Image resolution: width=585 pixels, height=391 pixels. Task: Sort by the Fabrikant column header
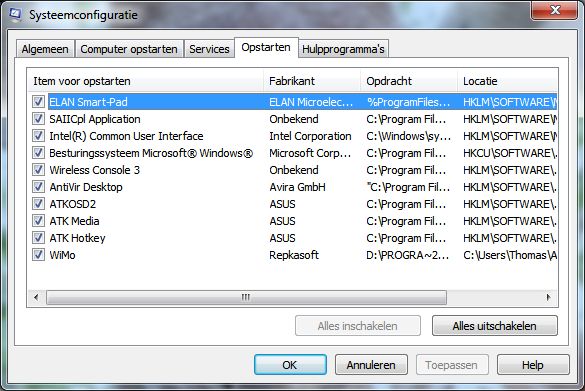tap(312, 81)
